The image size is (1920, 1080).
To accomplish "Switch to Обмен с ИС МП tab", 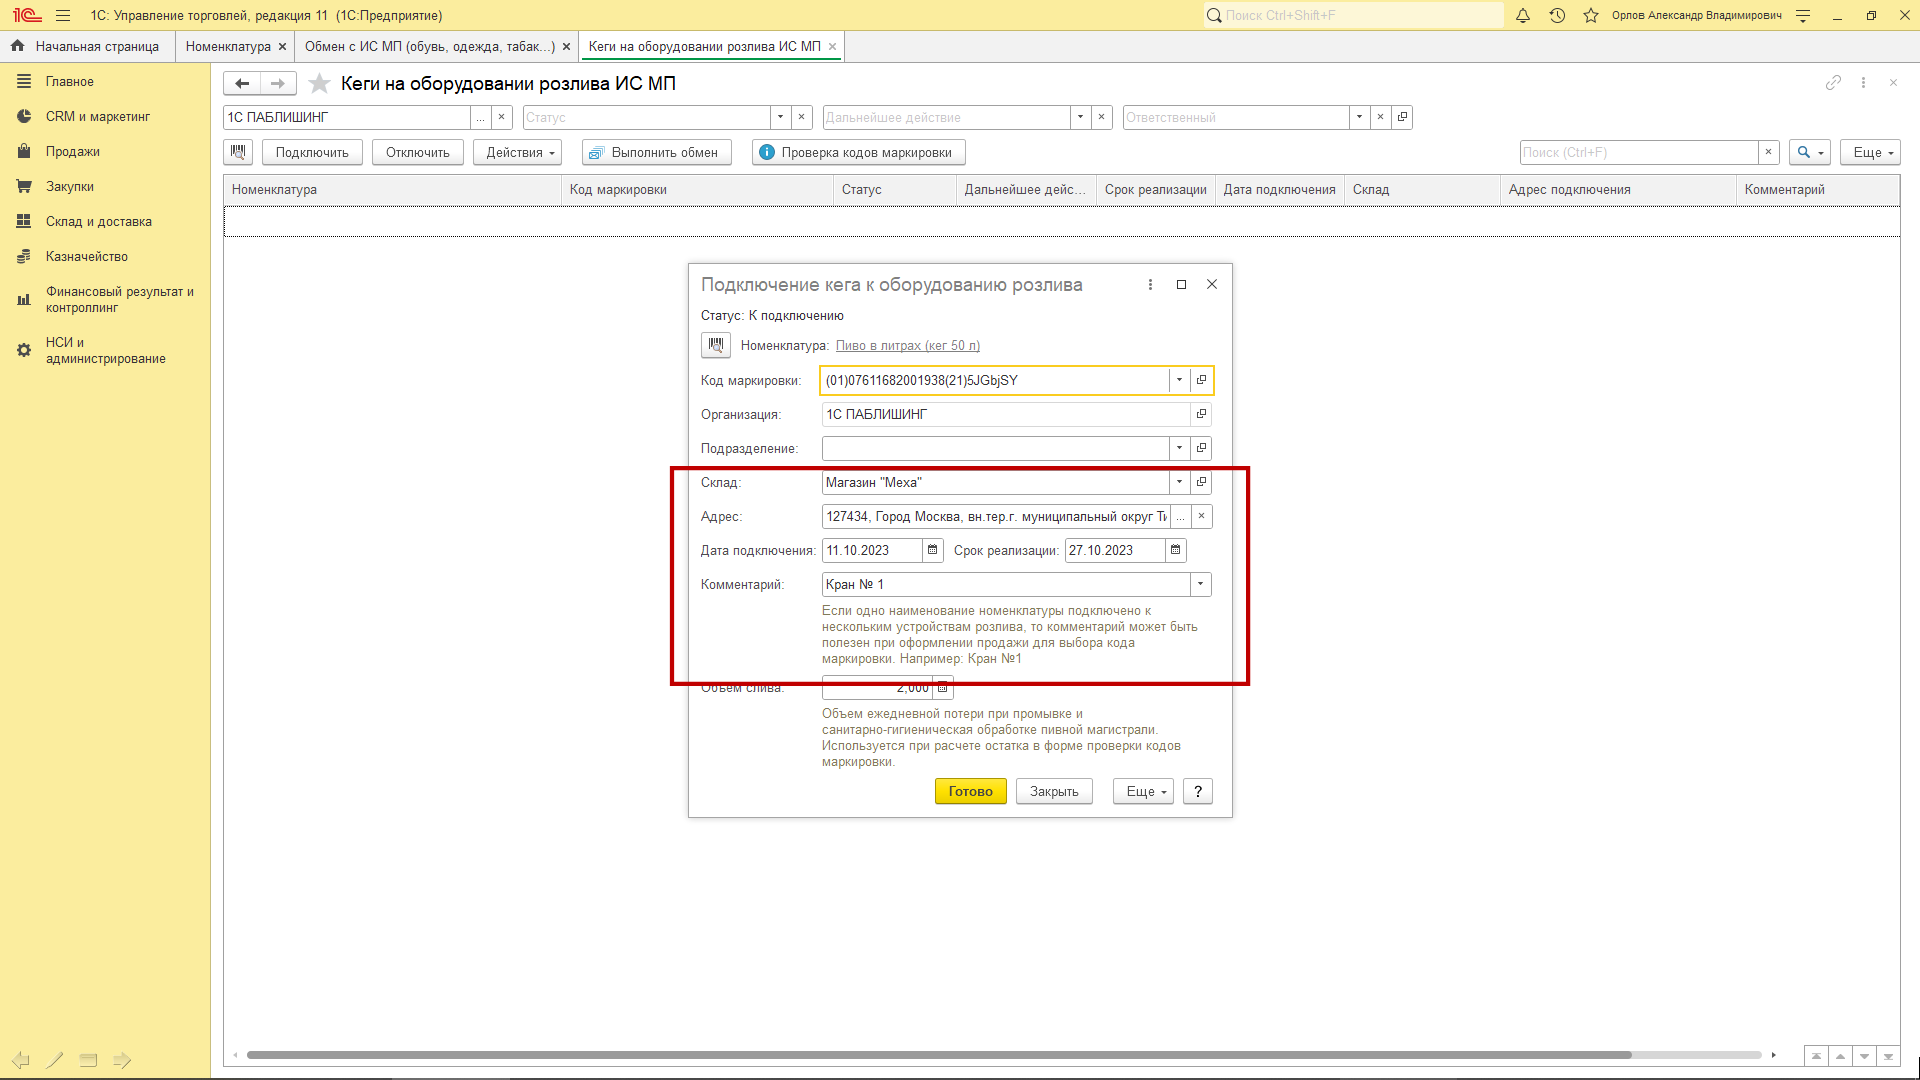I will pos(430,46).
